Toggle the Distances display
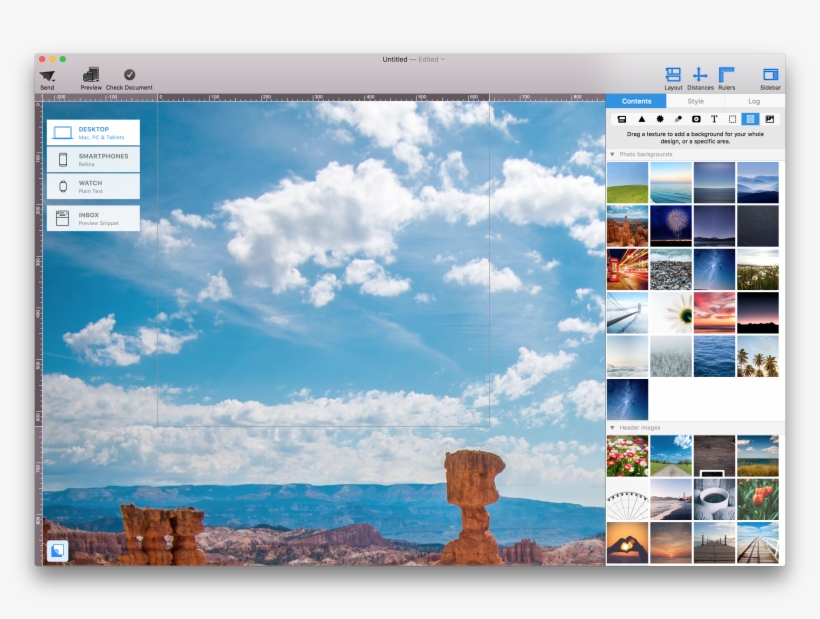This screenshot has width=820, height=619. (x=700, y=74)
